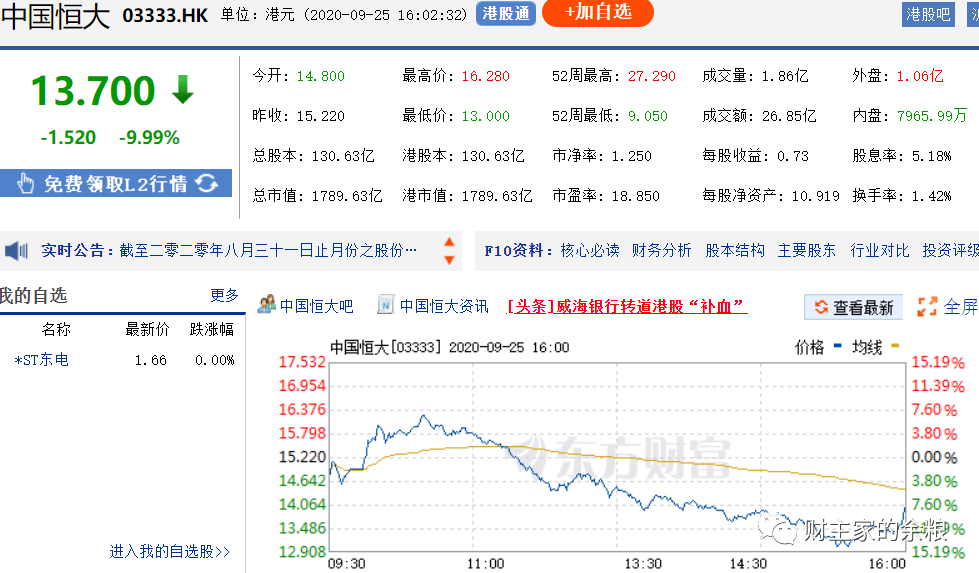Click the -9.99% change value
This screenshot has height=573, width=979.
point(149,137)
